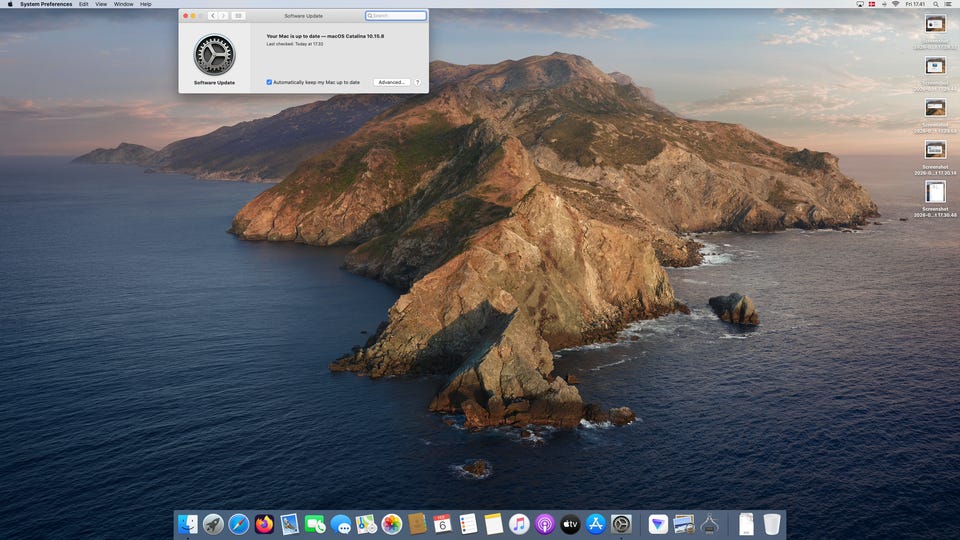Launch the Photos app in Dock
The width and height of the screenshot is (960, 540).
click(391, 524)
